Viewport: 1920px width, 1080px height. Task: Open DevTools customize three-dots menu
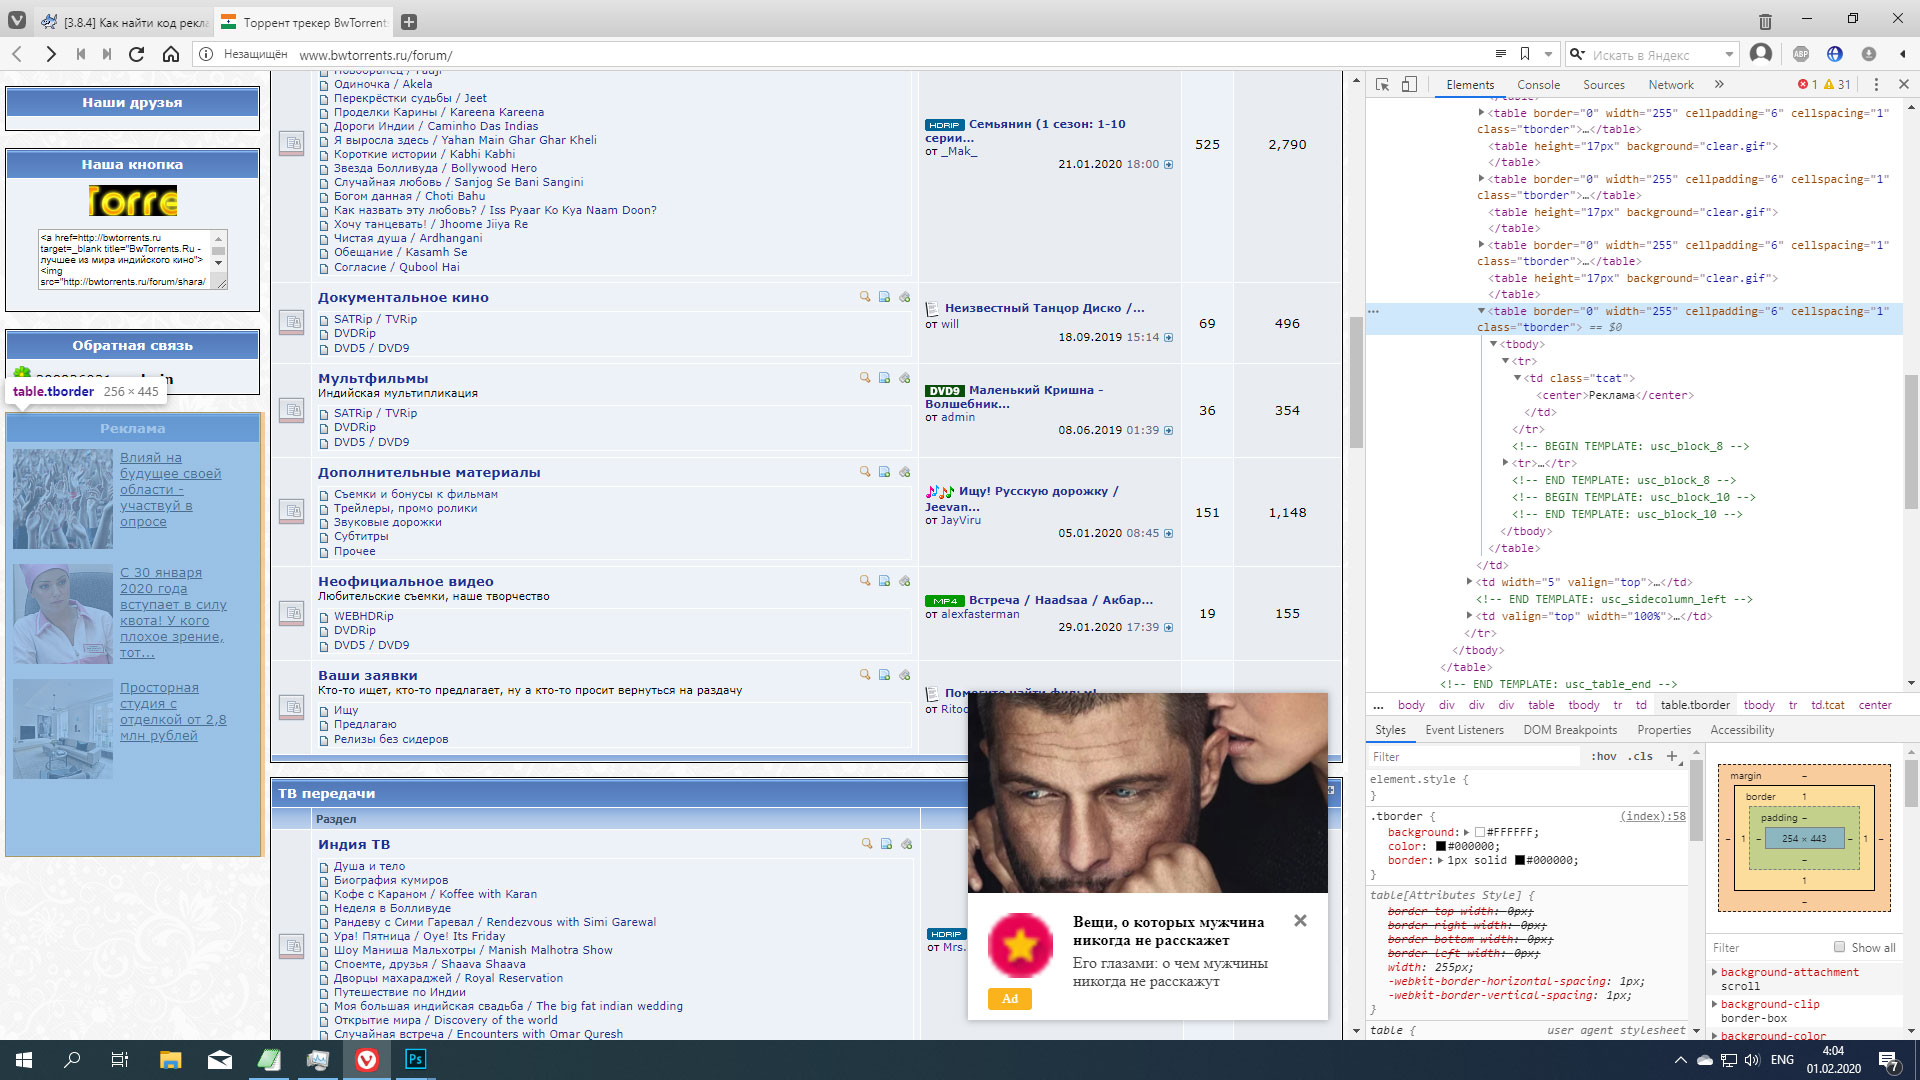coord(1876,85)
